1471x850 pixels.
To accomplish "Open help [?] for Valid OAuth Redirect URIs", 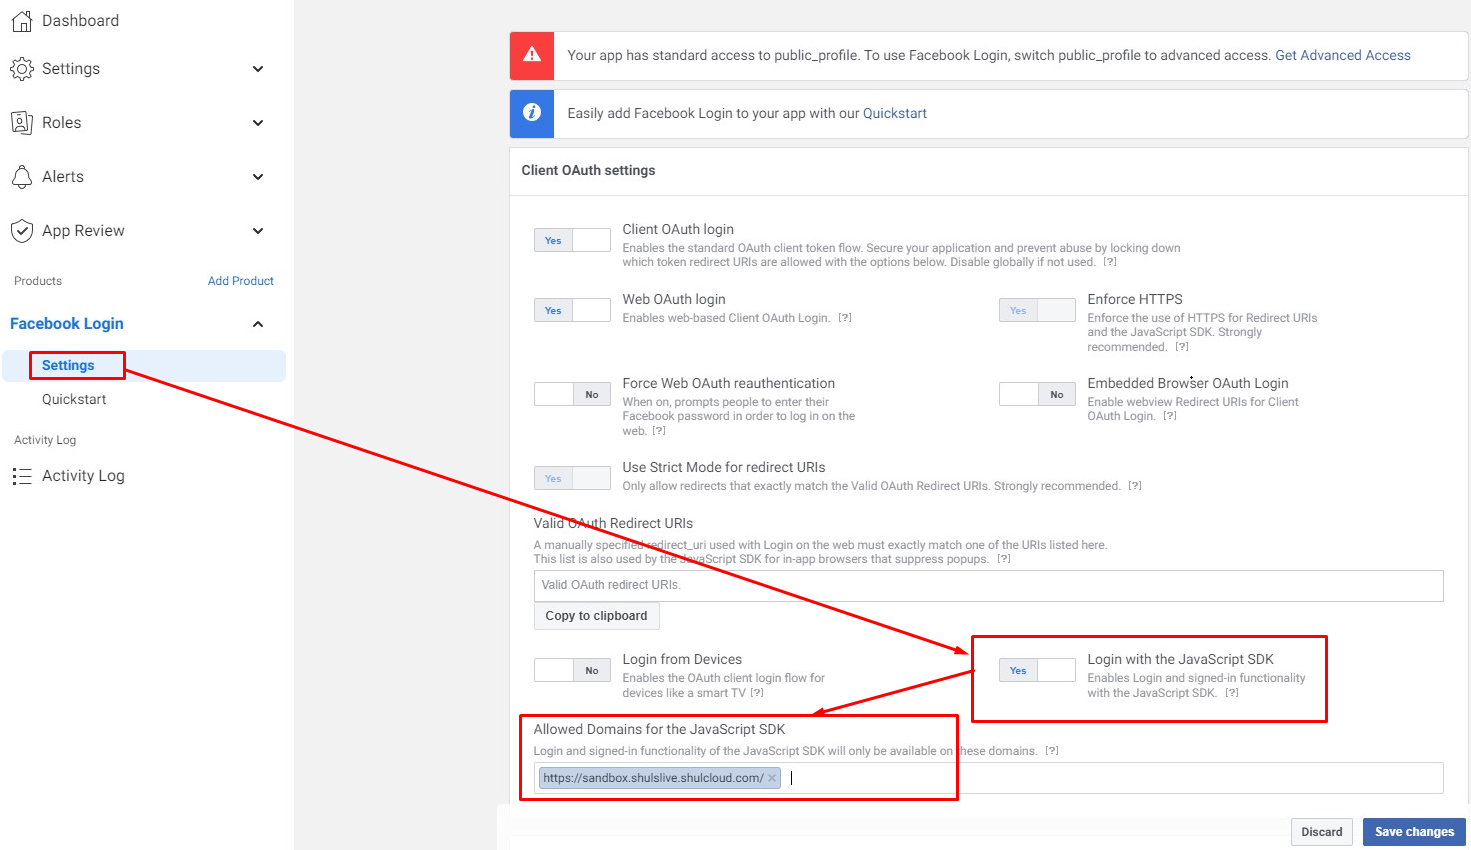I will (x=1004, y=559).
